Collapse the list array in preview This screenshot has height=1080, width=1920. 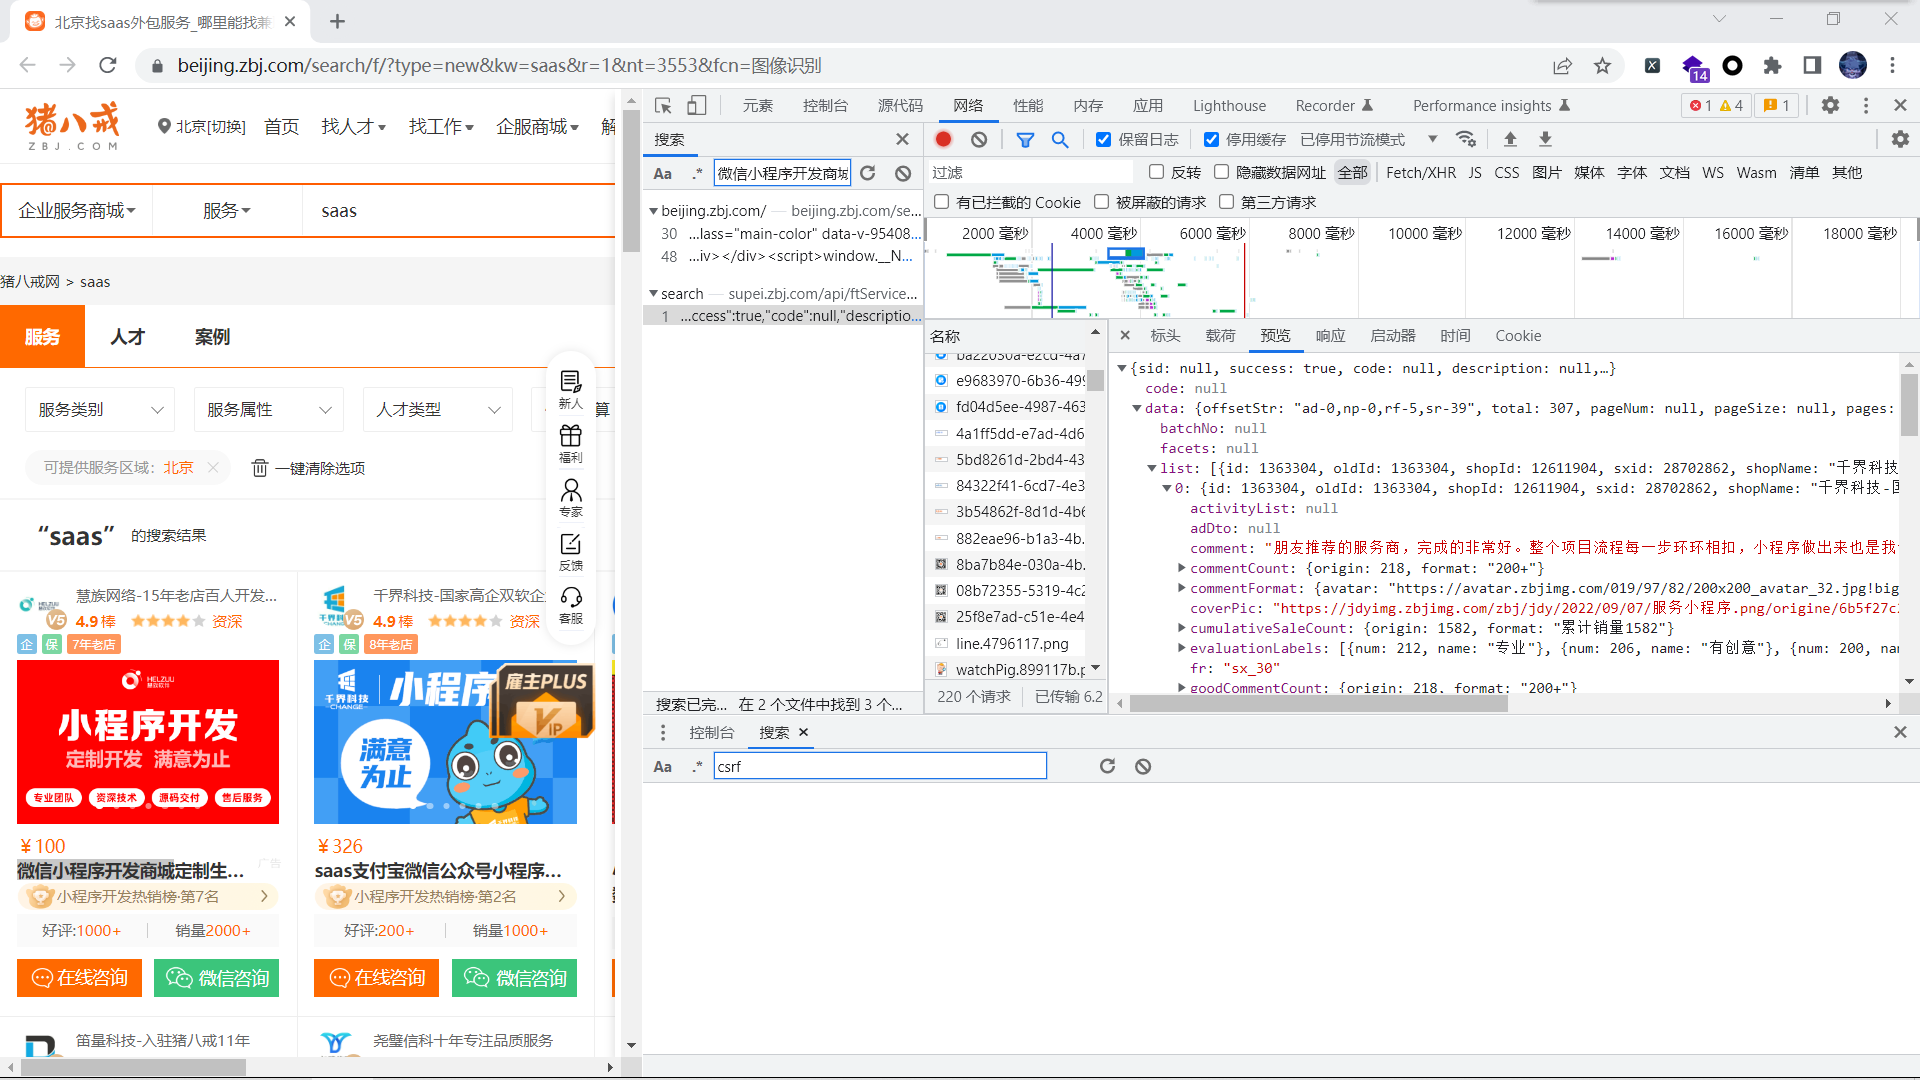(x=1151, y=468)
